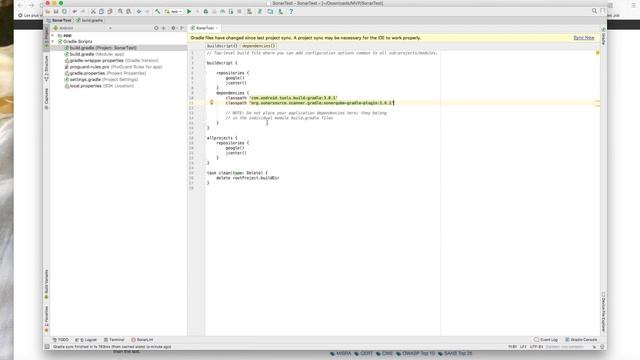The width and height of the screenshot is (640, 360).
Task: Click hide project panel icon
Action: [x=182, y=28]
